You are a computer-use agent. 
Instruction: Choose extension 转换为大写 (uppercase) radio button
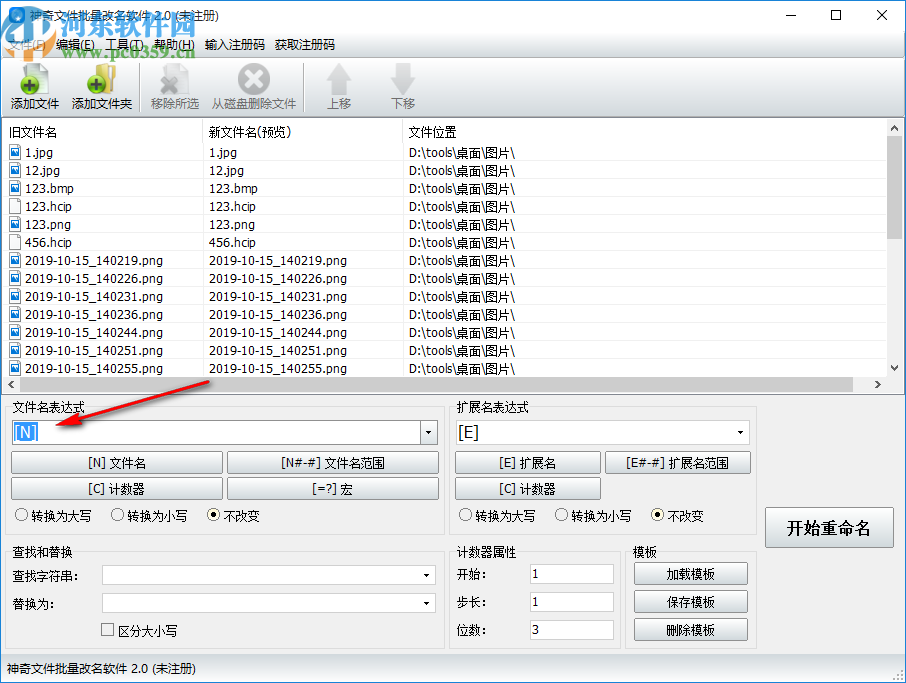[465, 514]
